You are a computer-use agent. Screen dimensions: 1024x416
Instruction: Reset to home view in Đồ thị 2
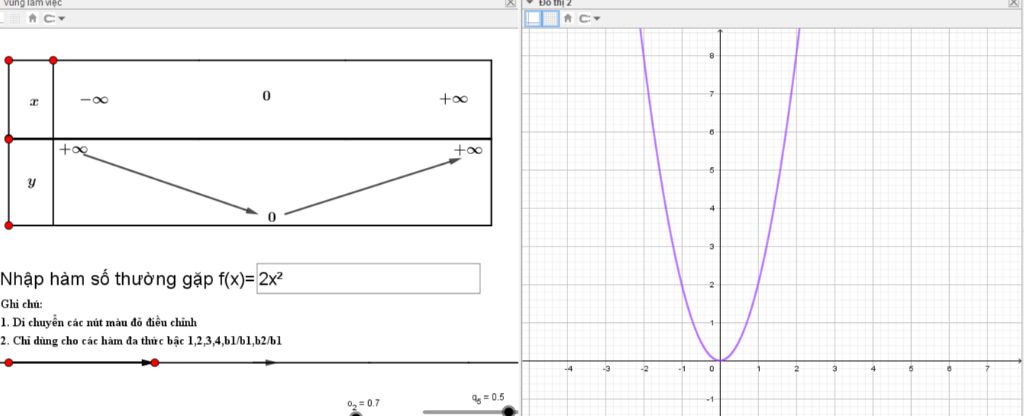[x=568, y=19]
